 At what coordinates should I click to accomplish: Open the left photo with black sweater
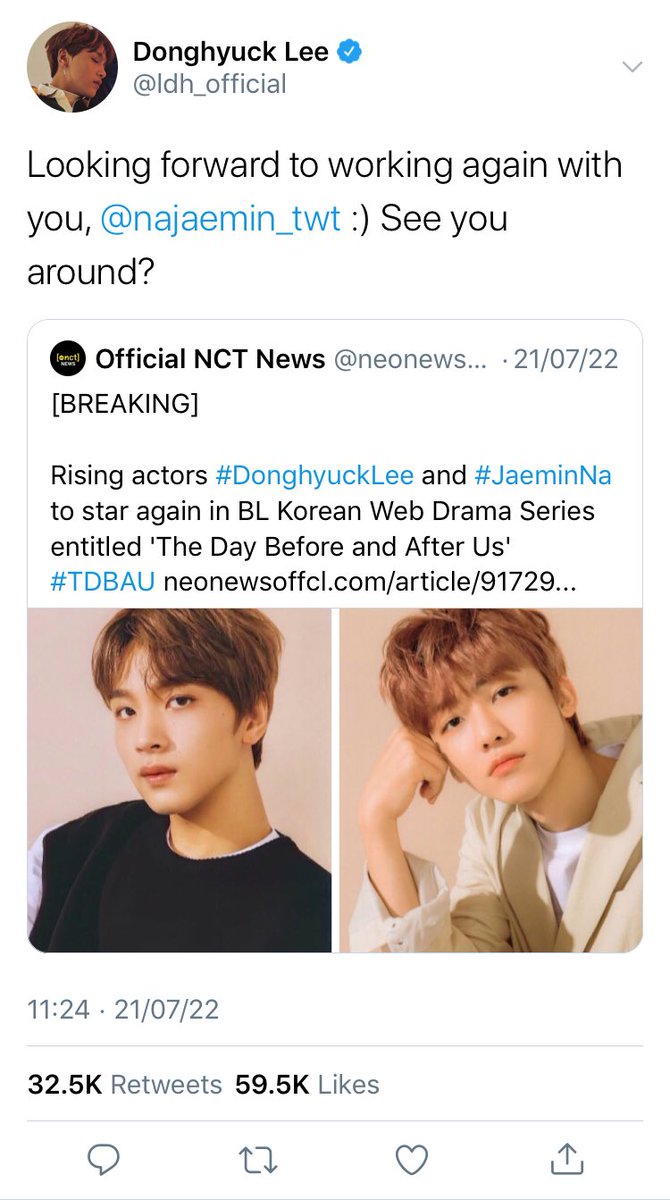coord(180,780)
